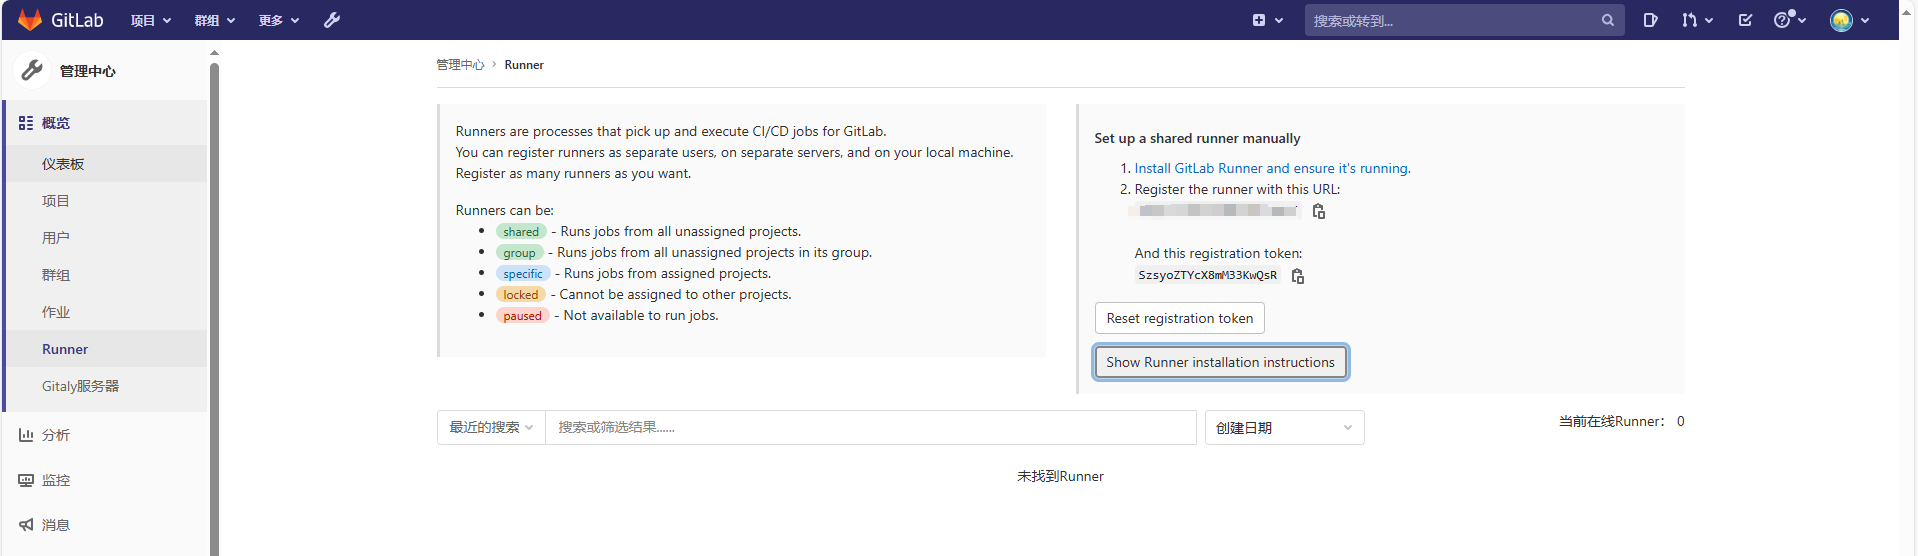This screenshot has width=1918, height=556.
Task: Expand the 最近的搜索 dropdown
Action: 491,427
